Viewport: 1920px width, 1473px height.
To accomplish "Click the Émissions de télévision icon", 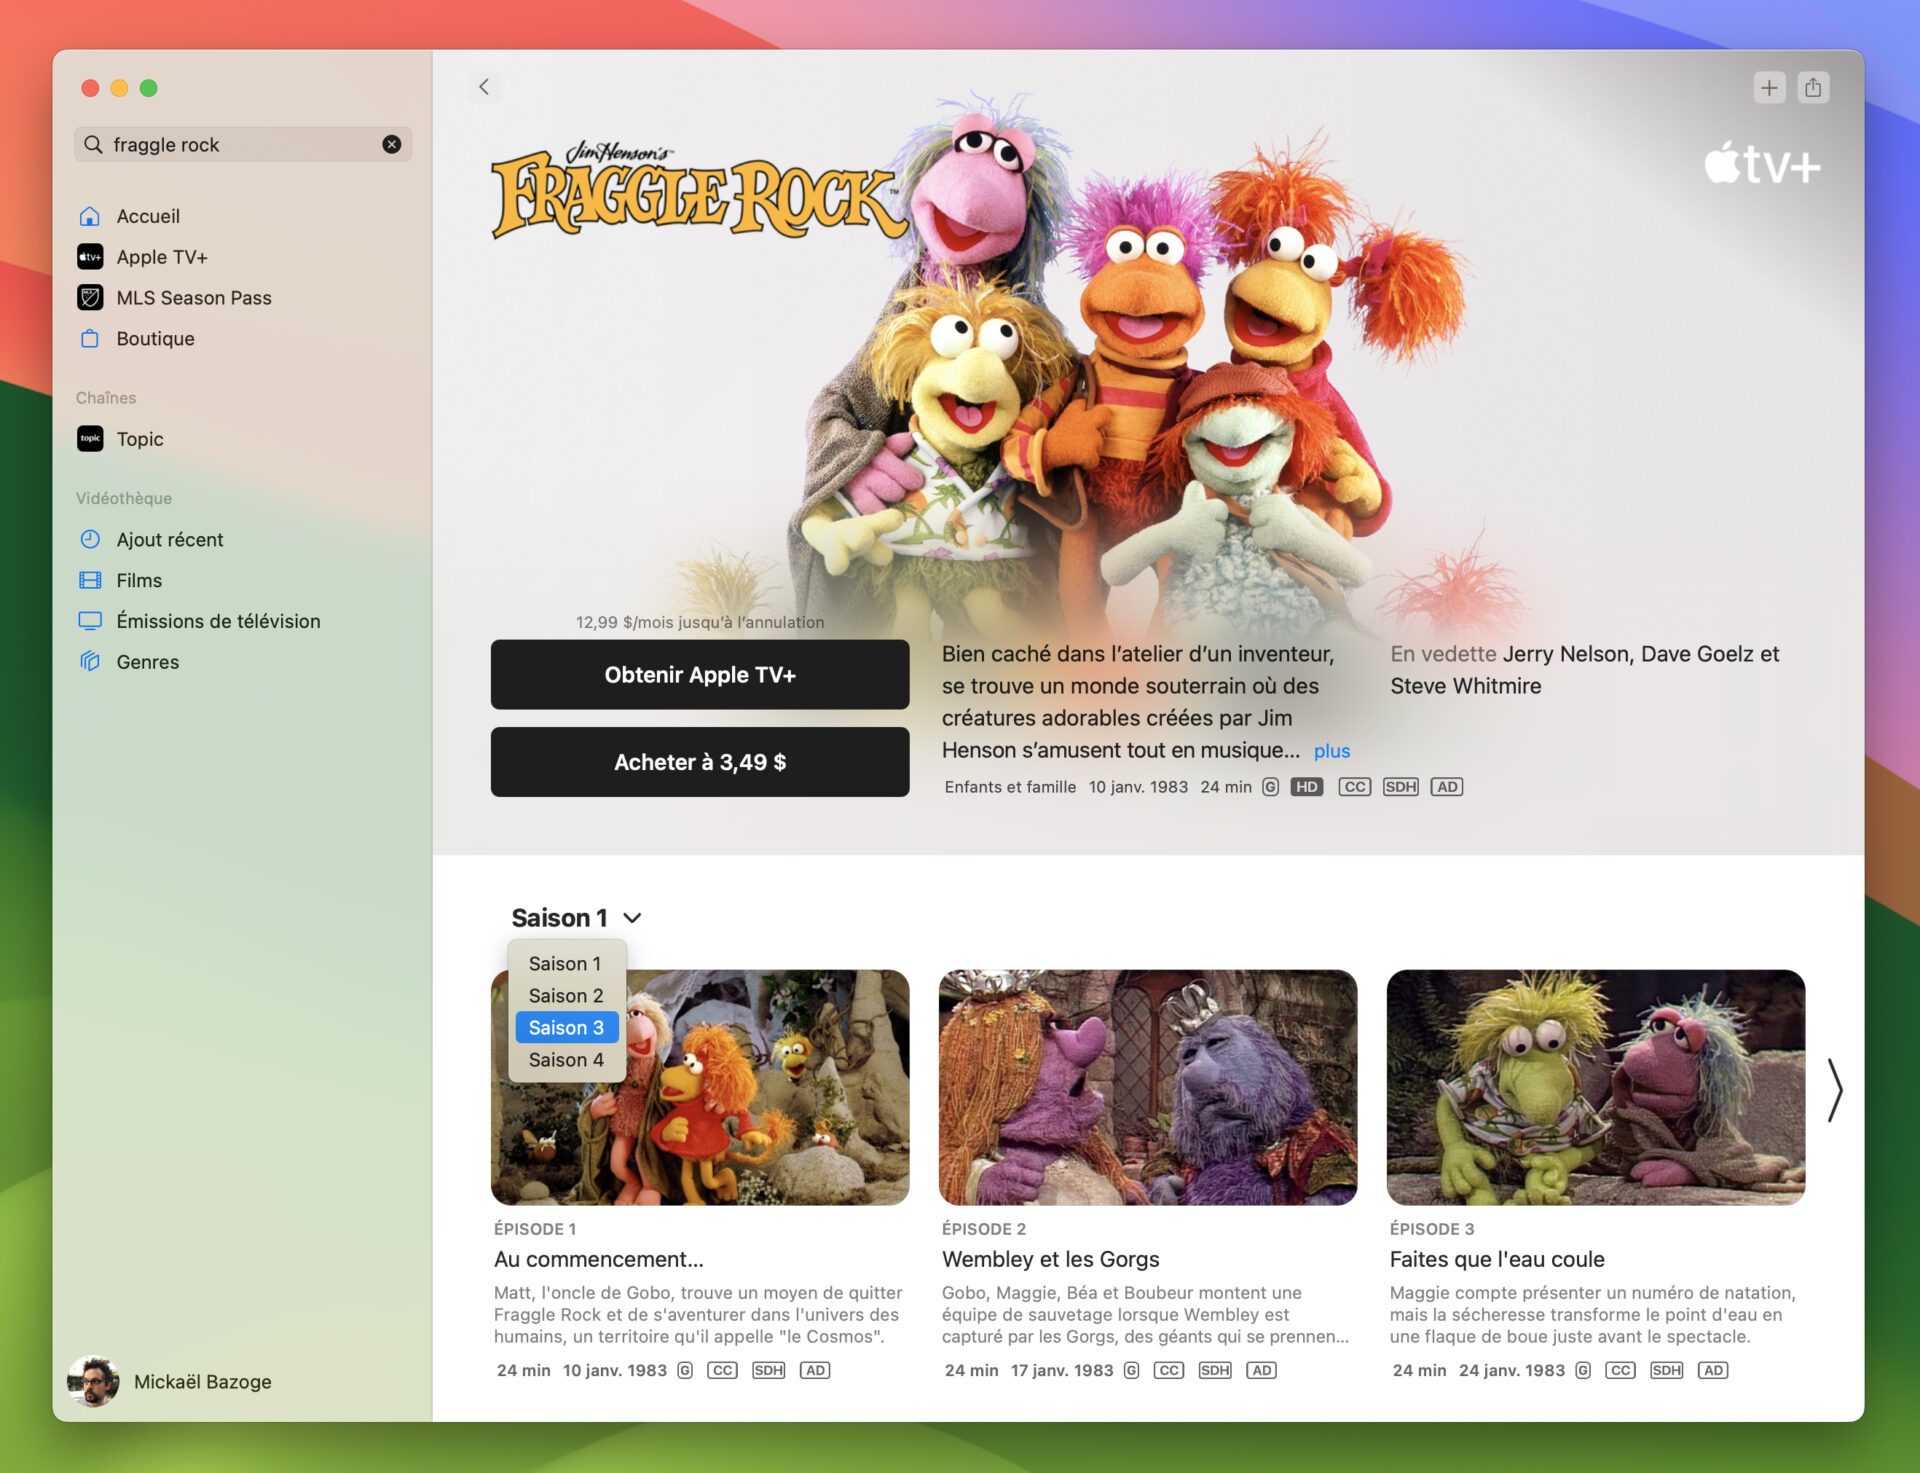I will (90, 619).
